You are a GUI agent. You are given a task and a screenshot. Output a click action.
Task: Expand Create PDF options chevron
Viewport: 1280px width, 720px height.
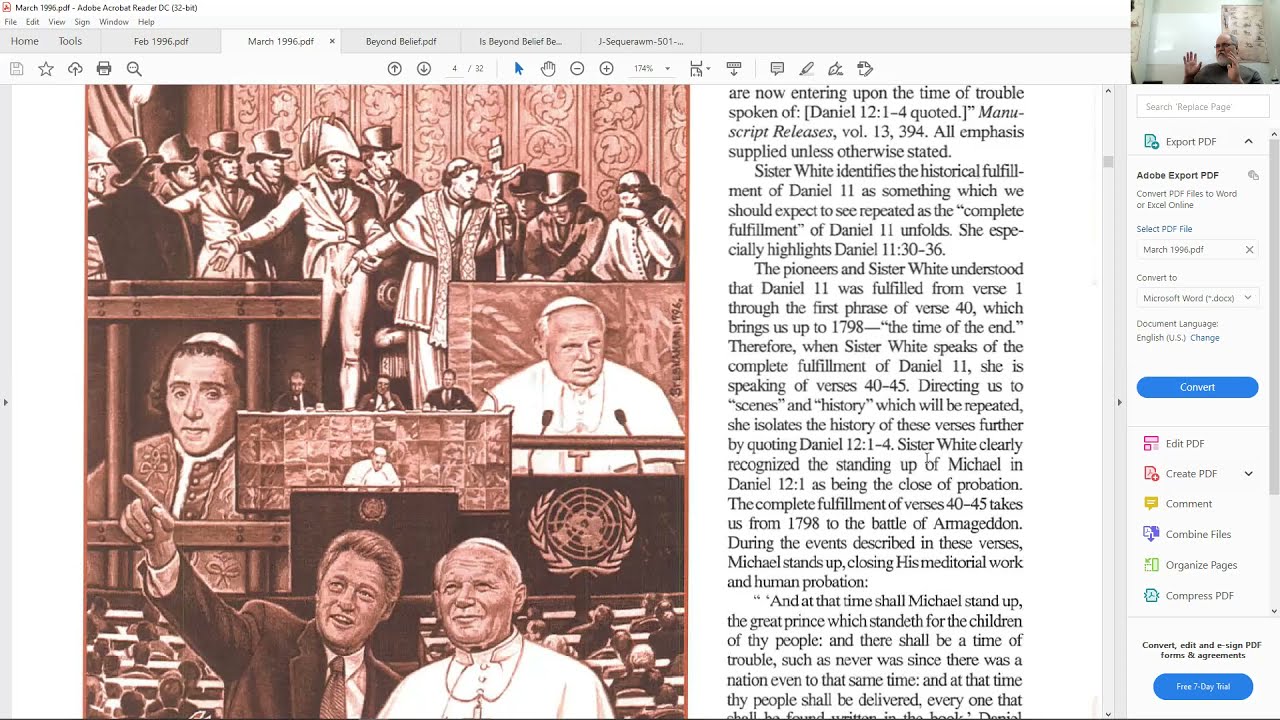[x=1248, y=474]
